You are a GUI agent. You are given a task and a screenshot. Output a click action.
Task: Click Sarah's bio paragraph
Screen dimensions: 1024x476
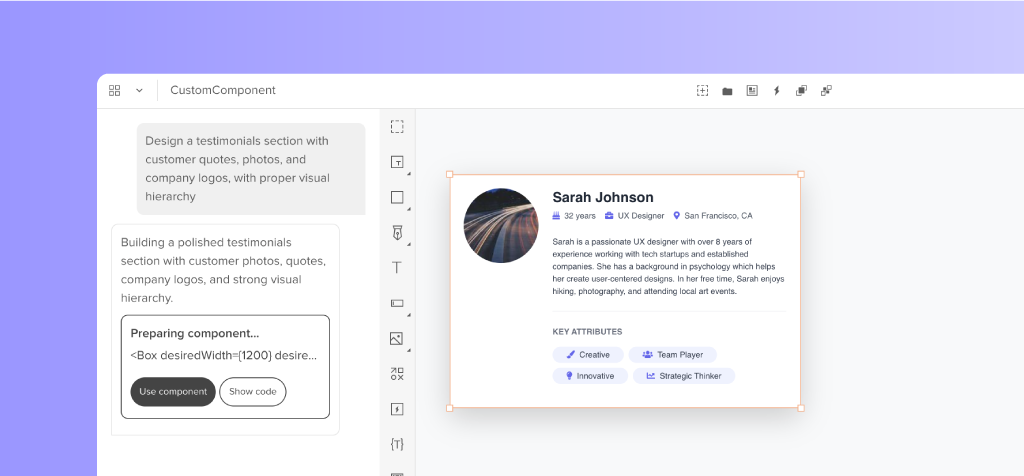coord(669,266)
